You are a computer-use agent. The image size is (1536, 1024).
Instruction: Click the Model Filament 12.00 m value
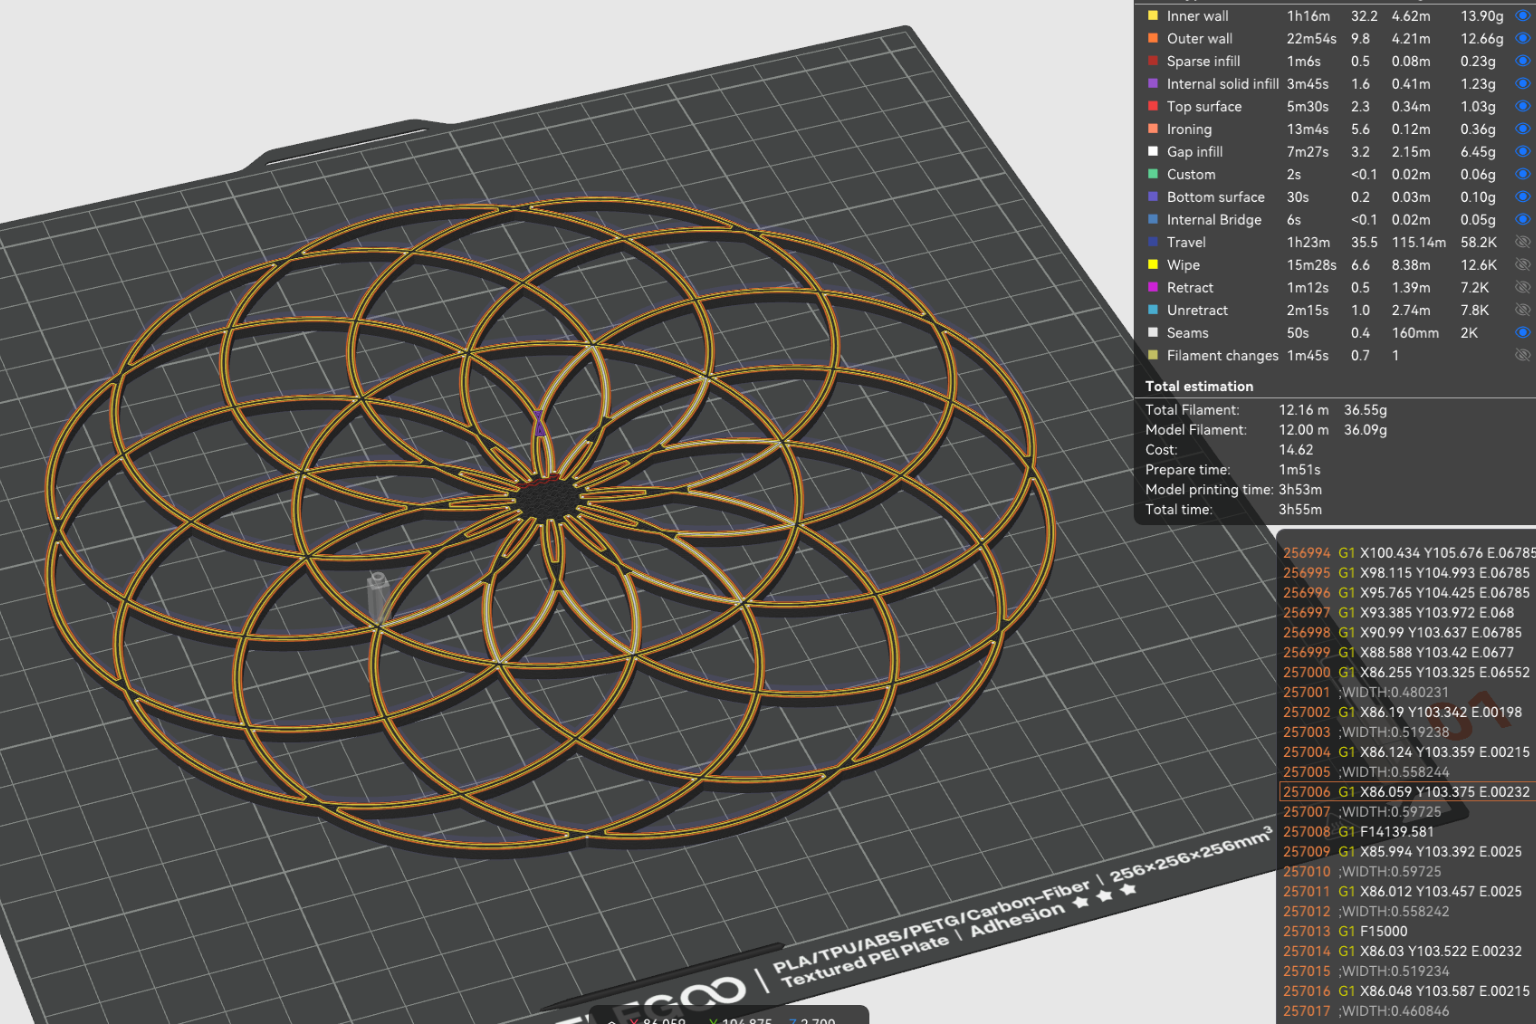coord(1304,430)
